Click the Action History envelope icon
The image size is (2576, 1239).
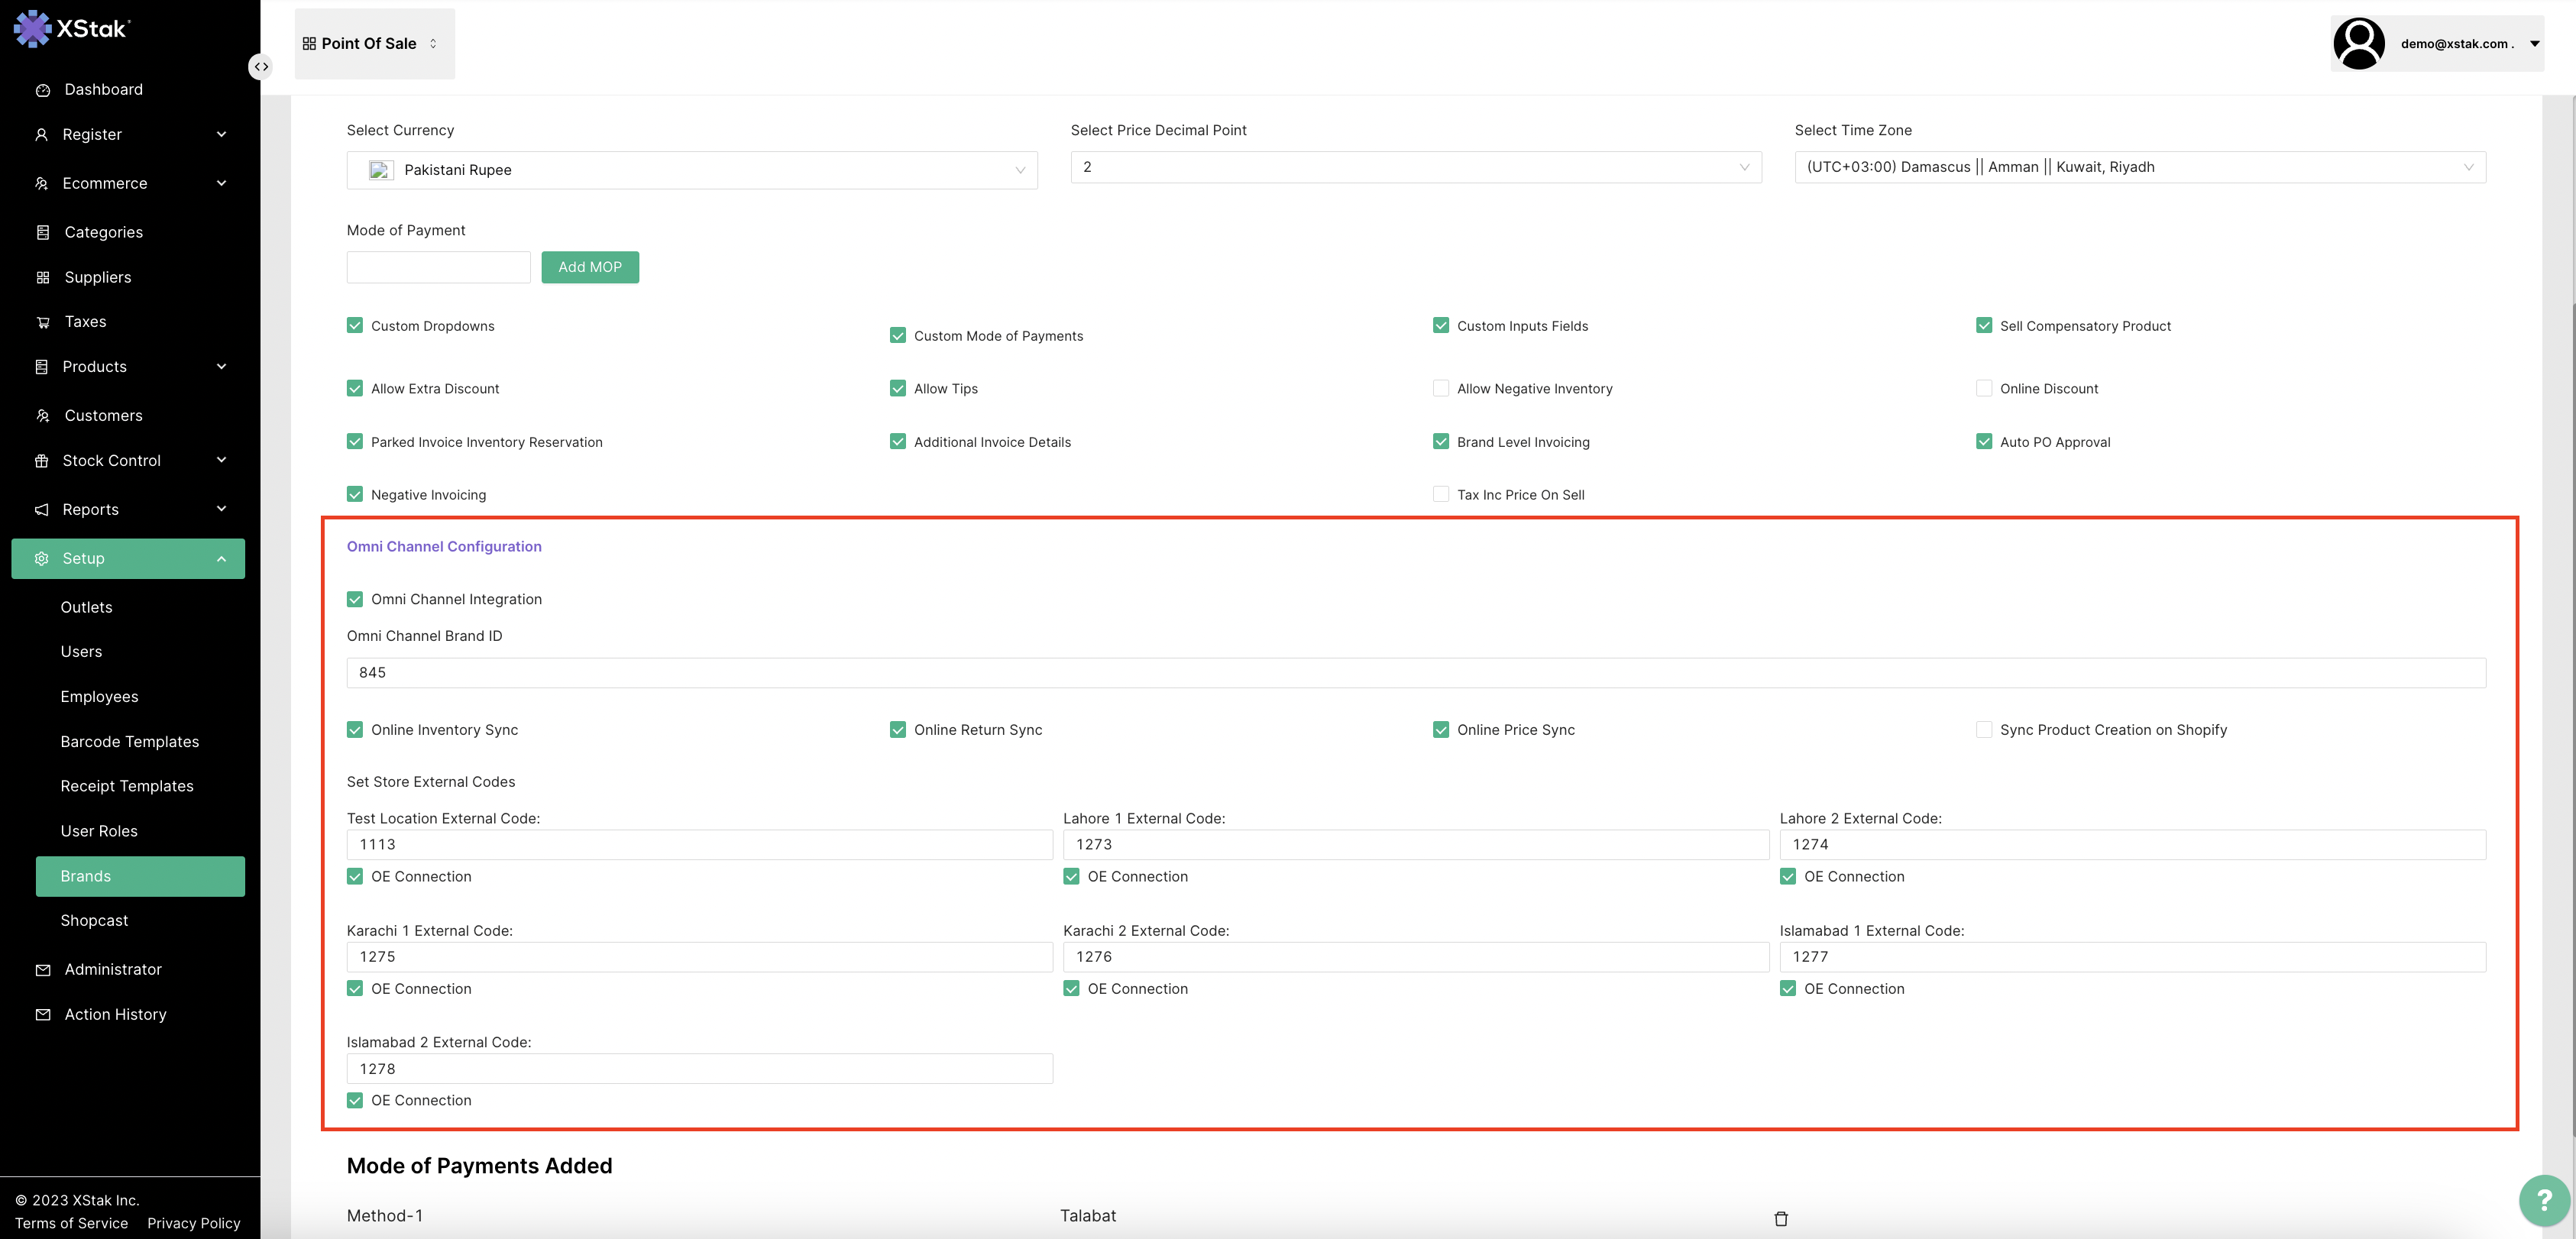tap(43, 1014)
